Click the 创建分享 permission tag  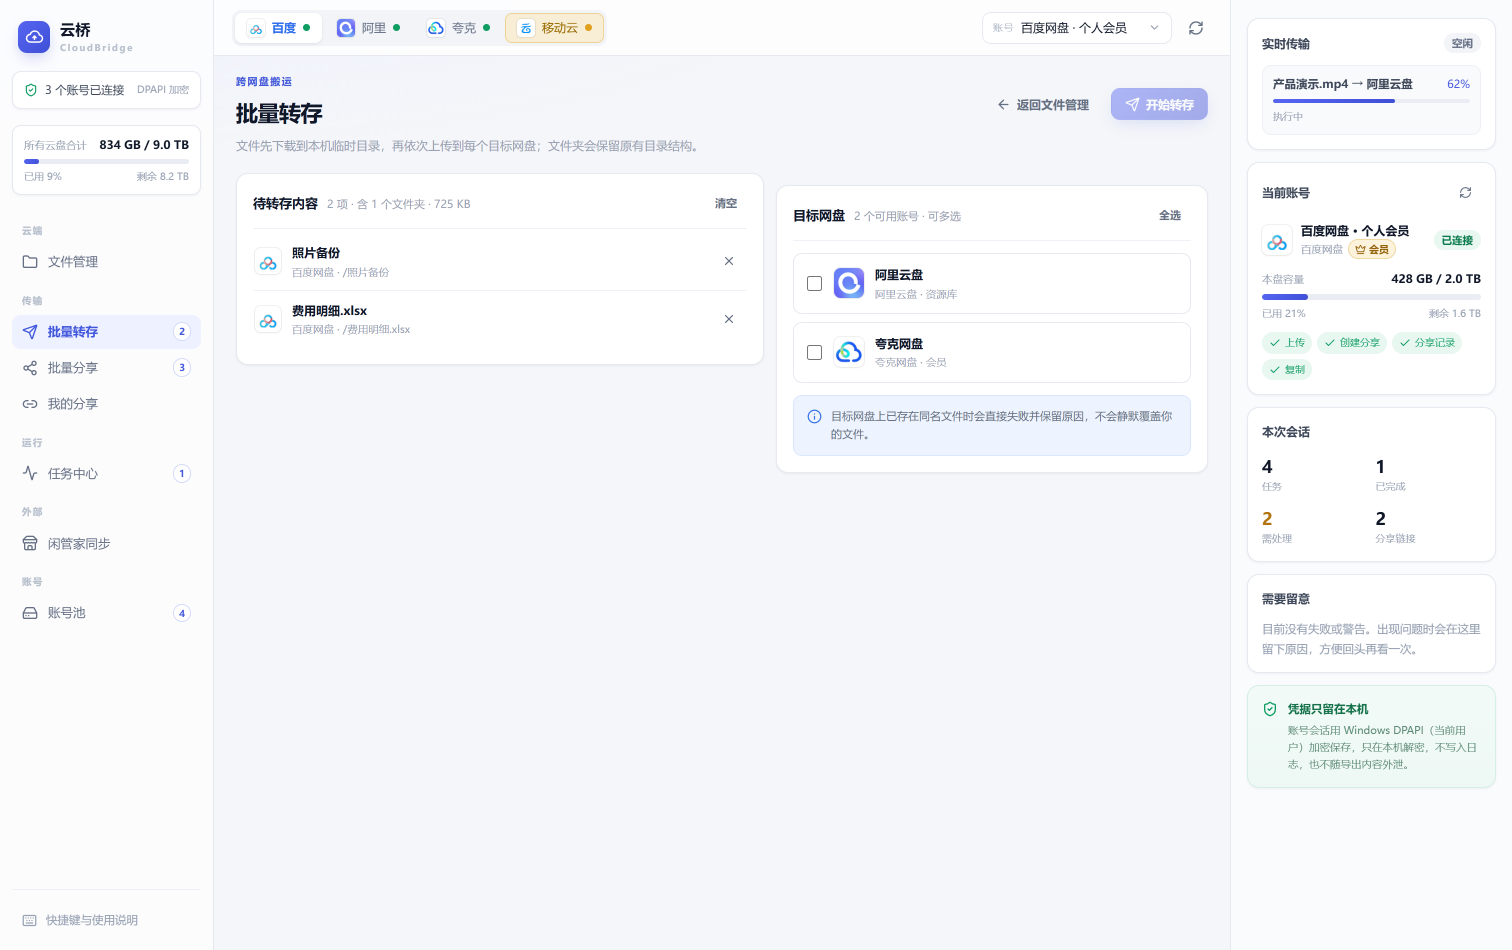pos(1352,343)
